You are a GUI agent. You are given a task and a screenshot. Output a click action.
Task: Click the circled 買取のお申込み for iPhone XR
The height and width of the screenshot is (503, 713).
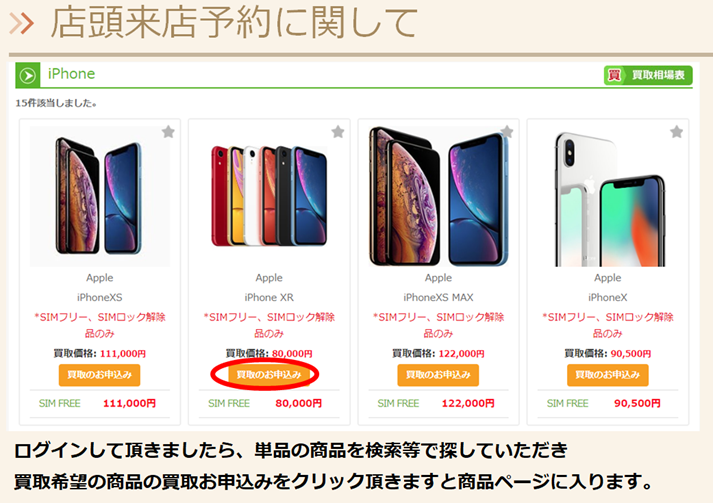click(x=269, y=375)
